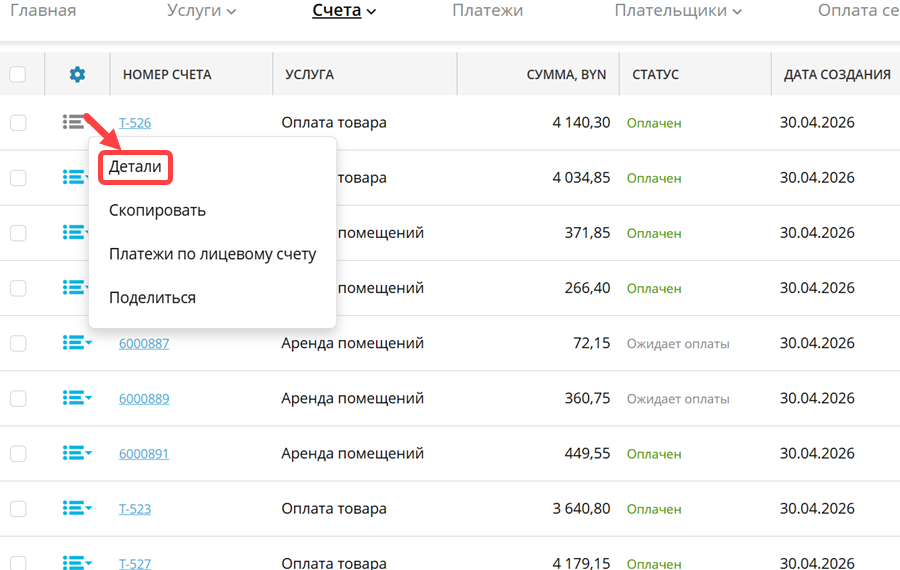This screenshot has height=570, width=900.
Task: Open actions list icon for invoice 6000891
Action: tap(77, 453)
